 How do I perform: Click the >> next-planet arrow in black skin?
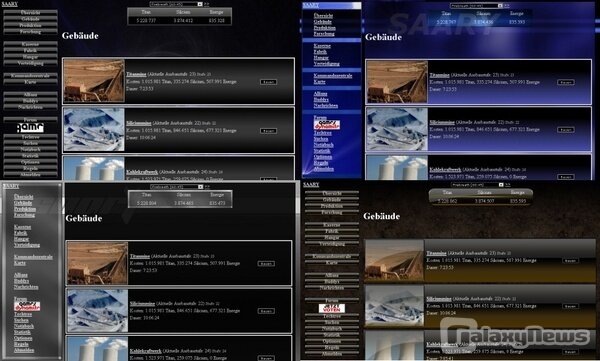click(x=207, y=4)
